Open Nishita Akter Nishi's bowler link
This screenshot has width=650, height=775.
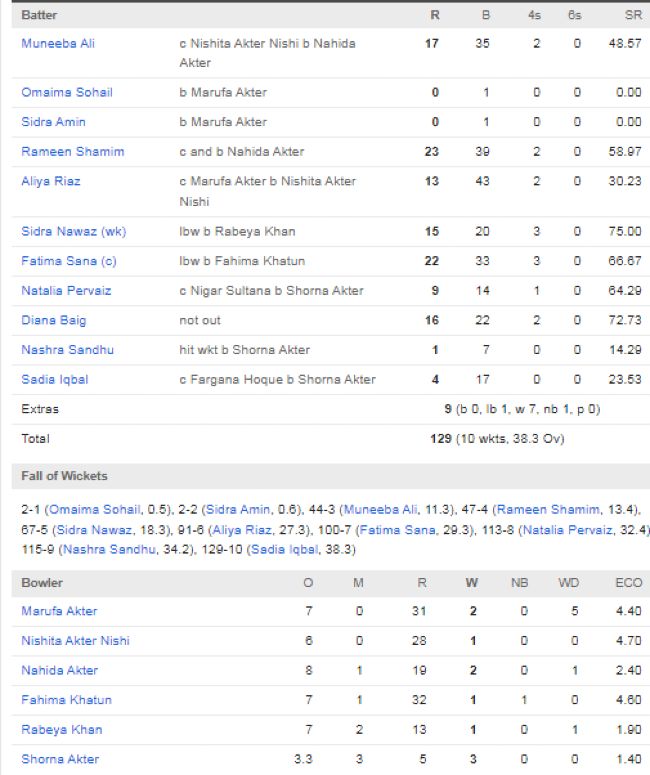[75, 641]
